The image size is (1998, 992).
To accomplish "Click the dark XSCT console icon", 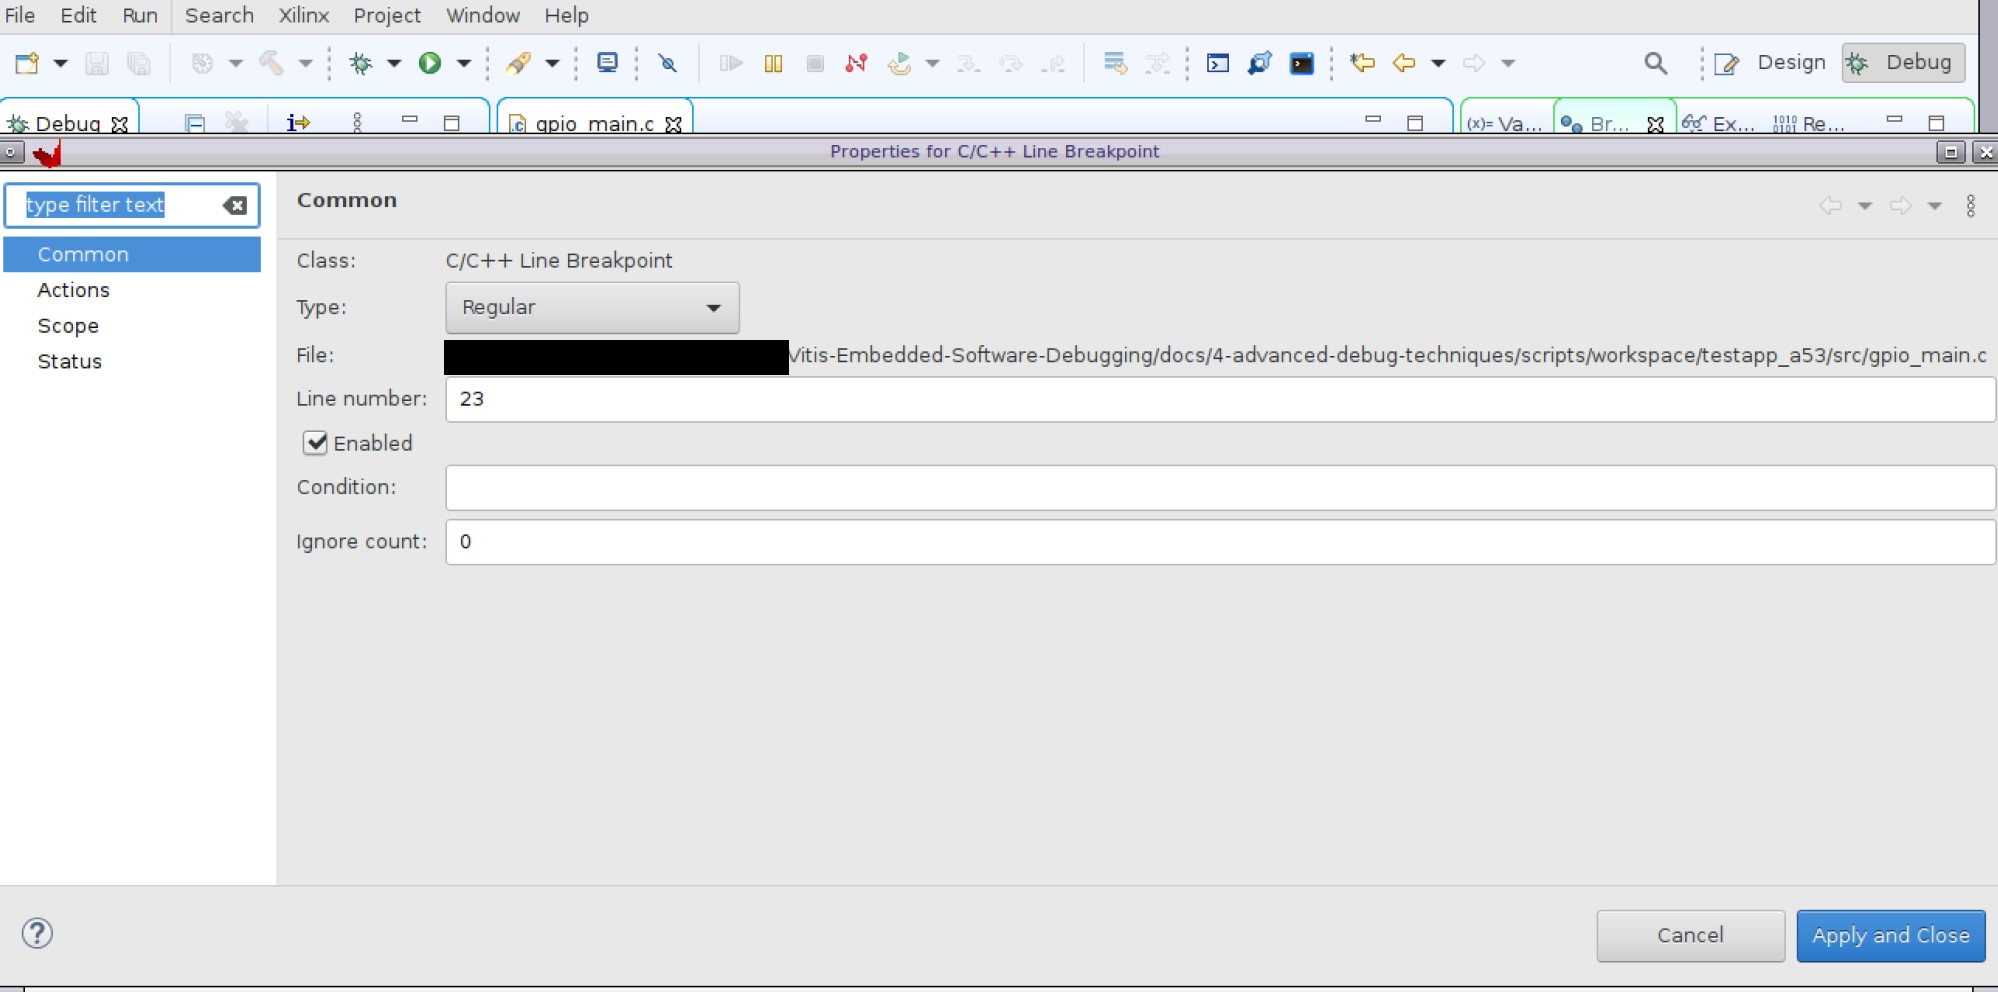I will click(1302, 63).
